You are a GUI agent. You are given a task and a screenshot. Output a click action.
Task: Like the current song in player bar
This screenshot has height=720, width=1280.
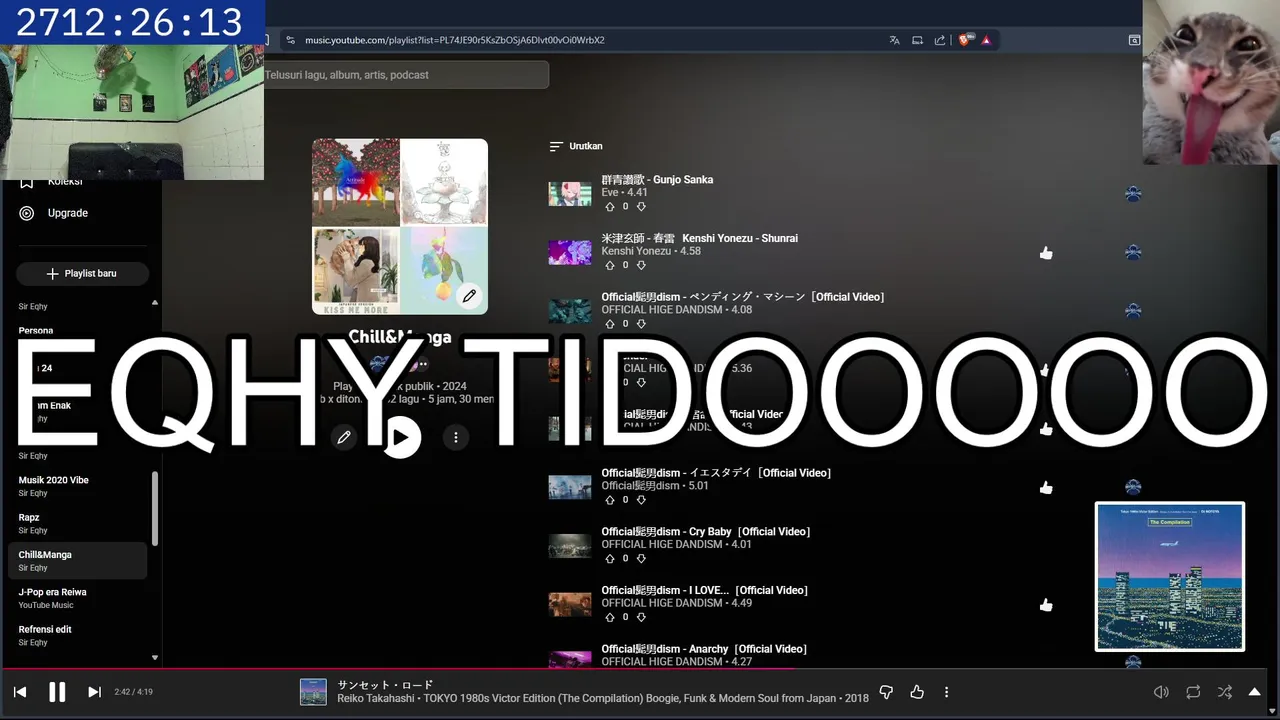pos(917,692)
